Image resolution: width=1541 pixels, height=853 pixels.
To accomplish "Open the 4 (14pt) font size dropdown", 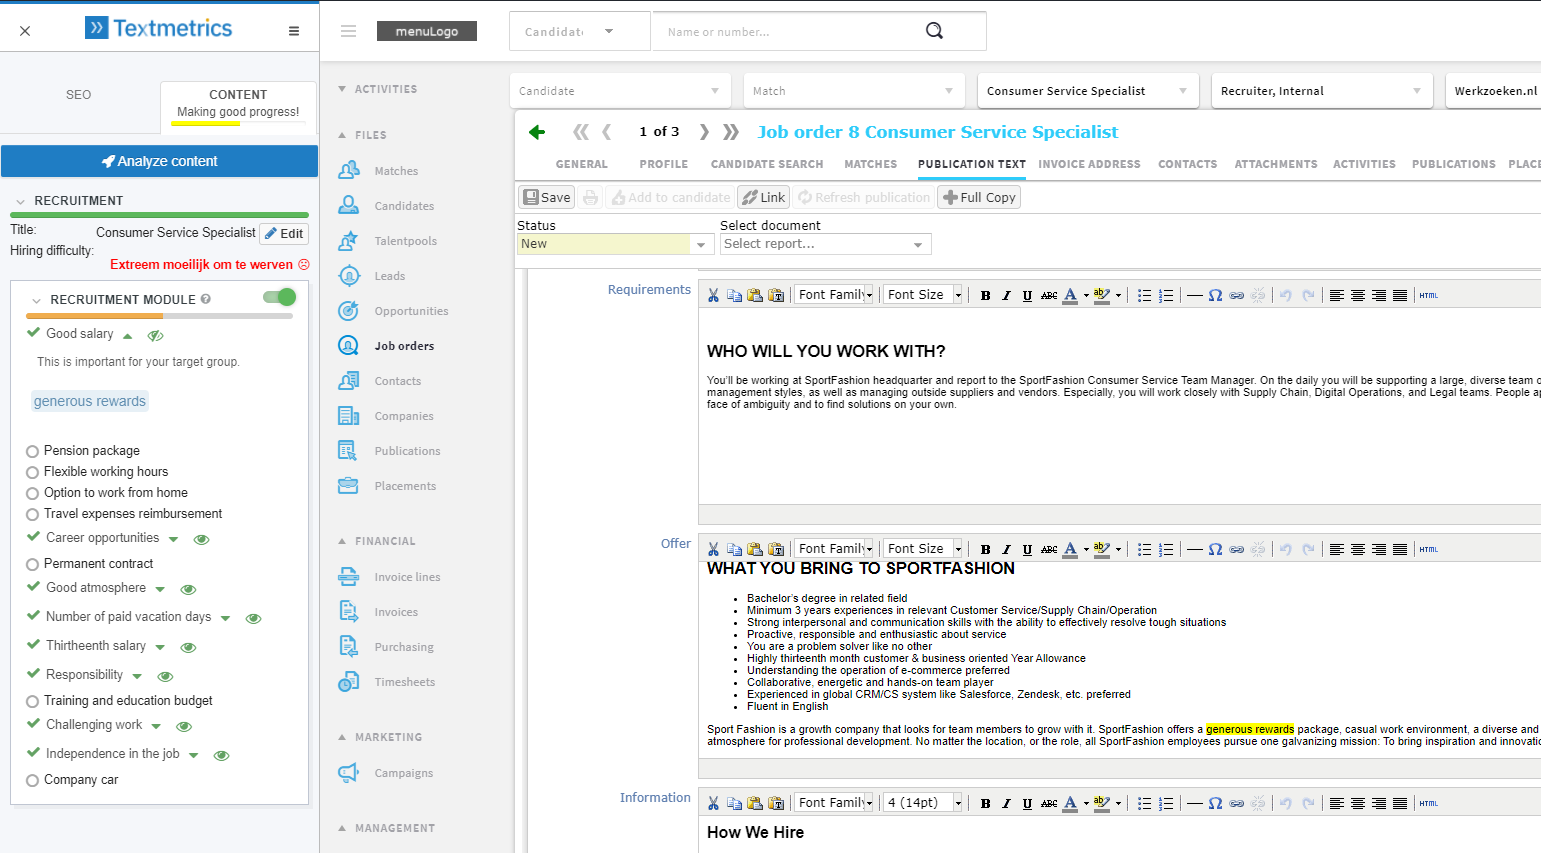I will click(x=923, y=803).
